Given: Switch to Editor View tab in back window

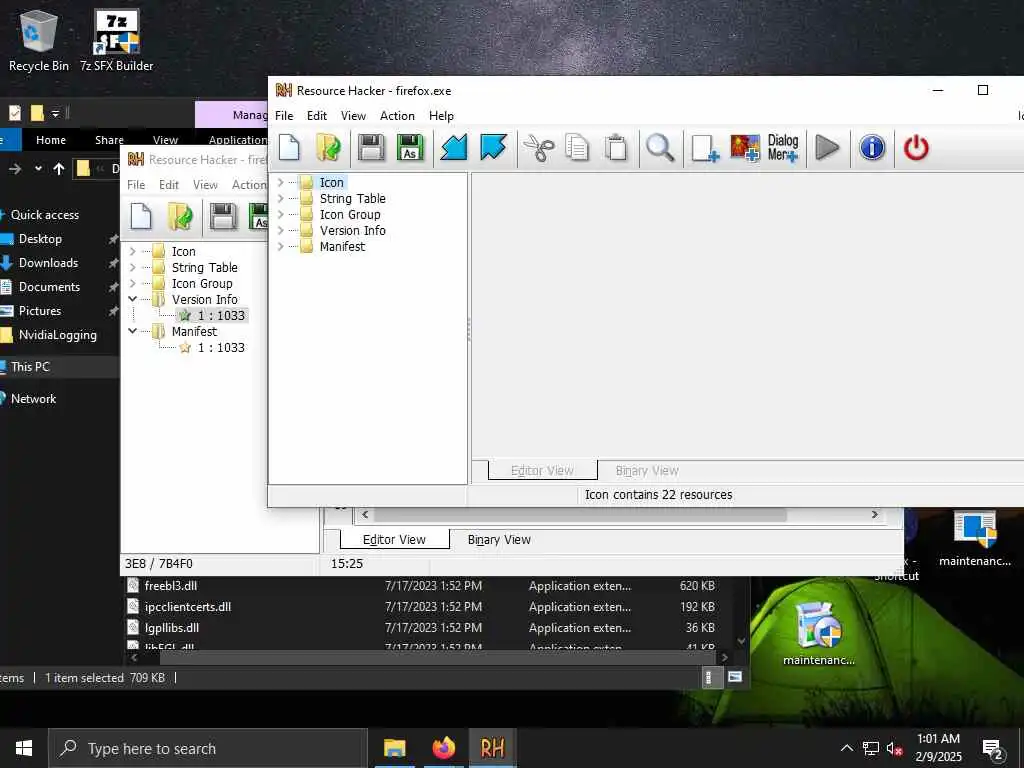Looking at the screenshot, I should coord(394,539).
